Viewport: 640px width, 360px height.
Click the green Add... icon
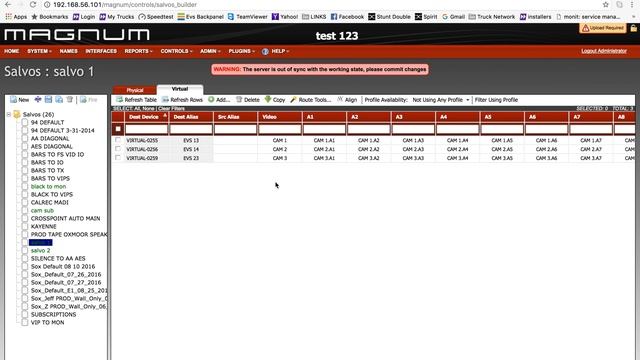(x=211, y=100)
